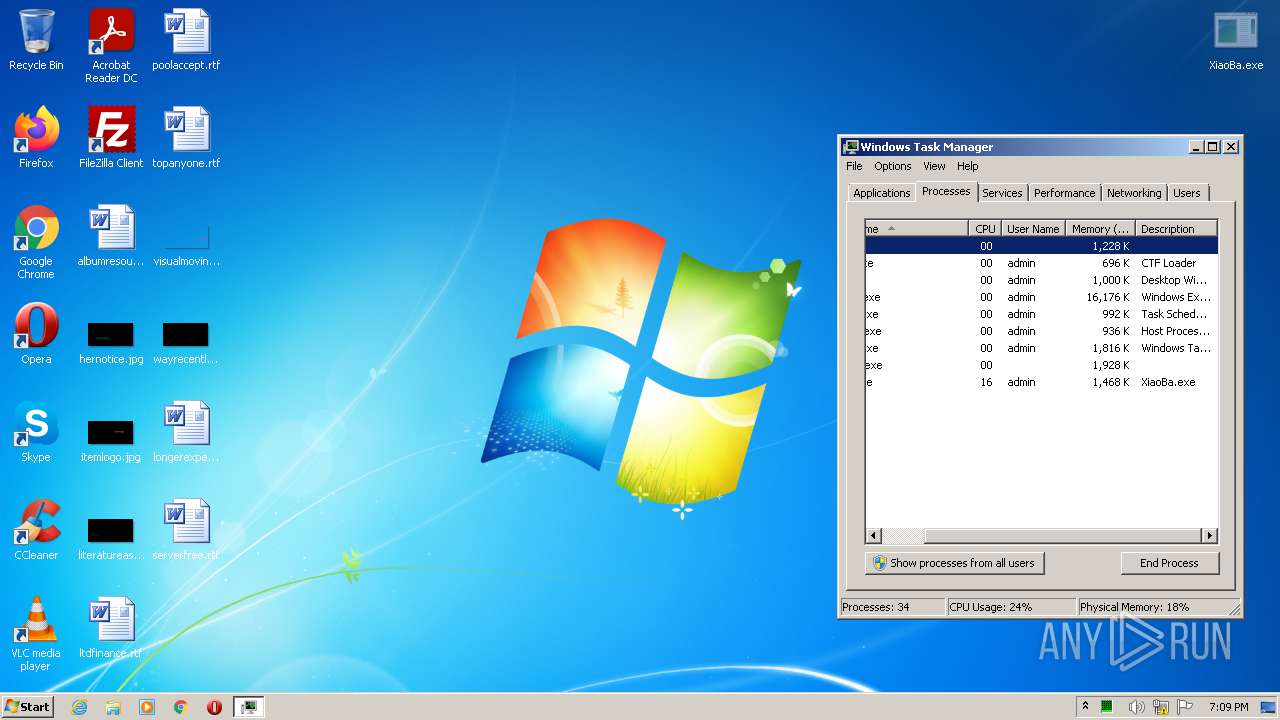Viewport: 1280px width, 720px height.
Task: Click the taskbar clock showing 7:09 PM
Action: (1229, 707)
